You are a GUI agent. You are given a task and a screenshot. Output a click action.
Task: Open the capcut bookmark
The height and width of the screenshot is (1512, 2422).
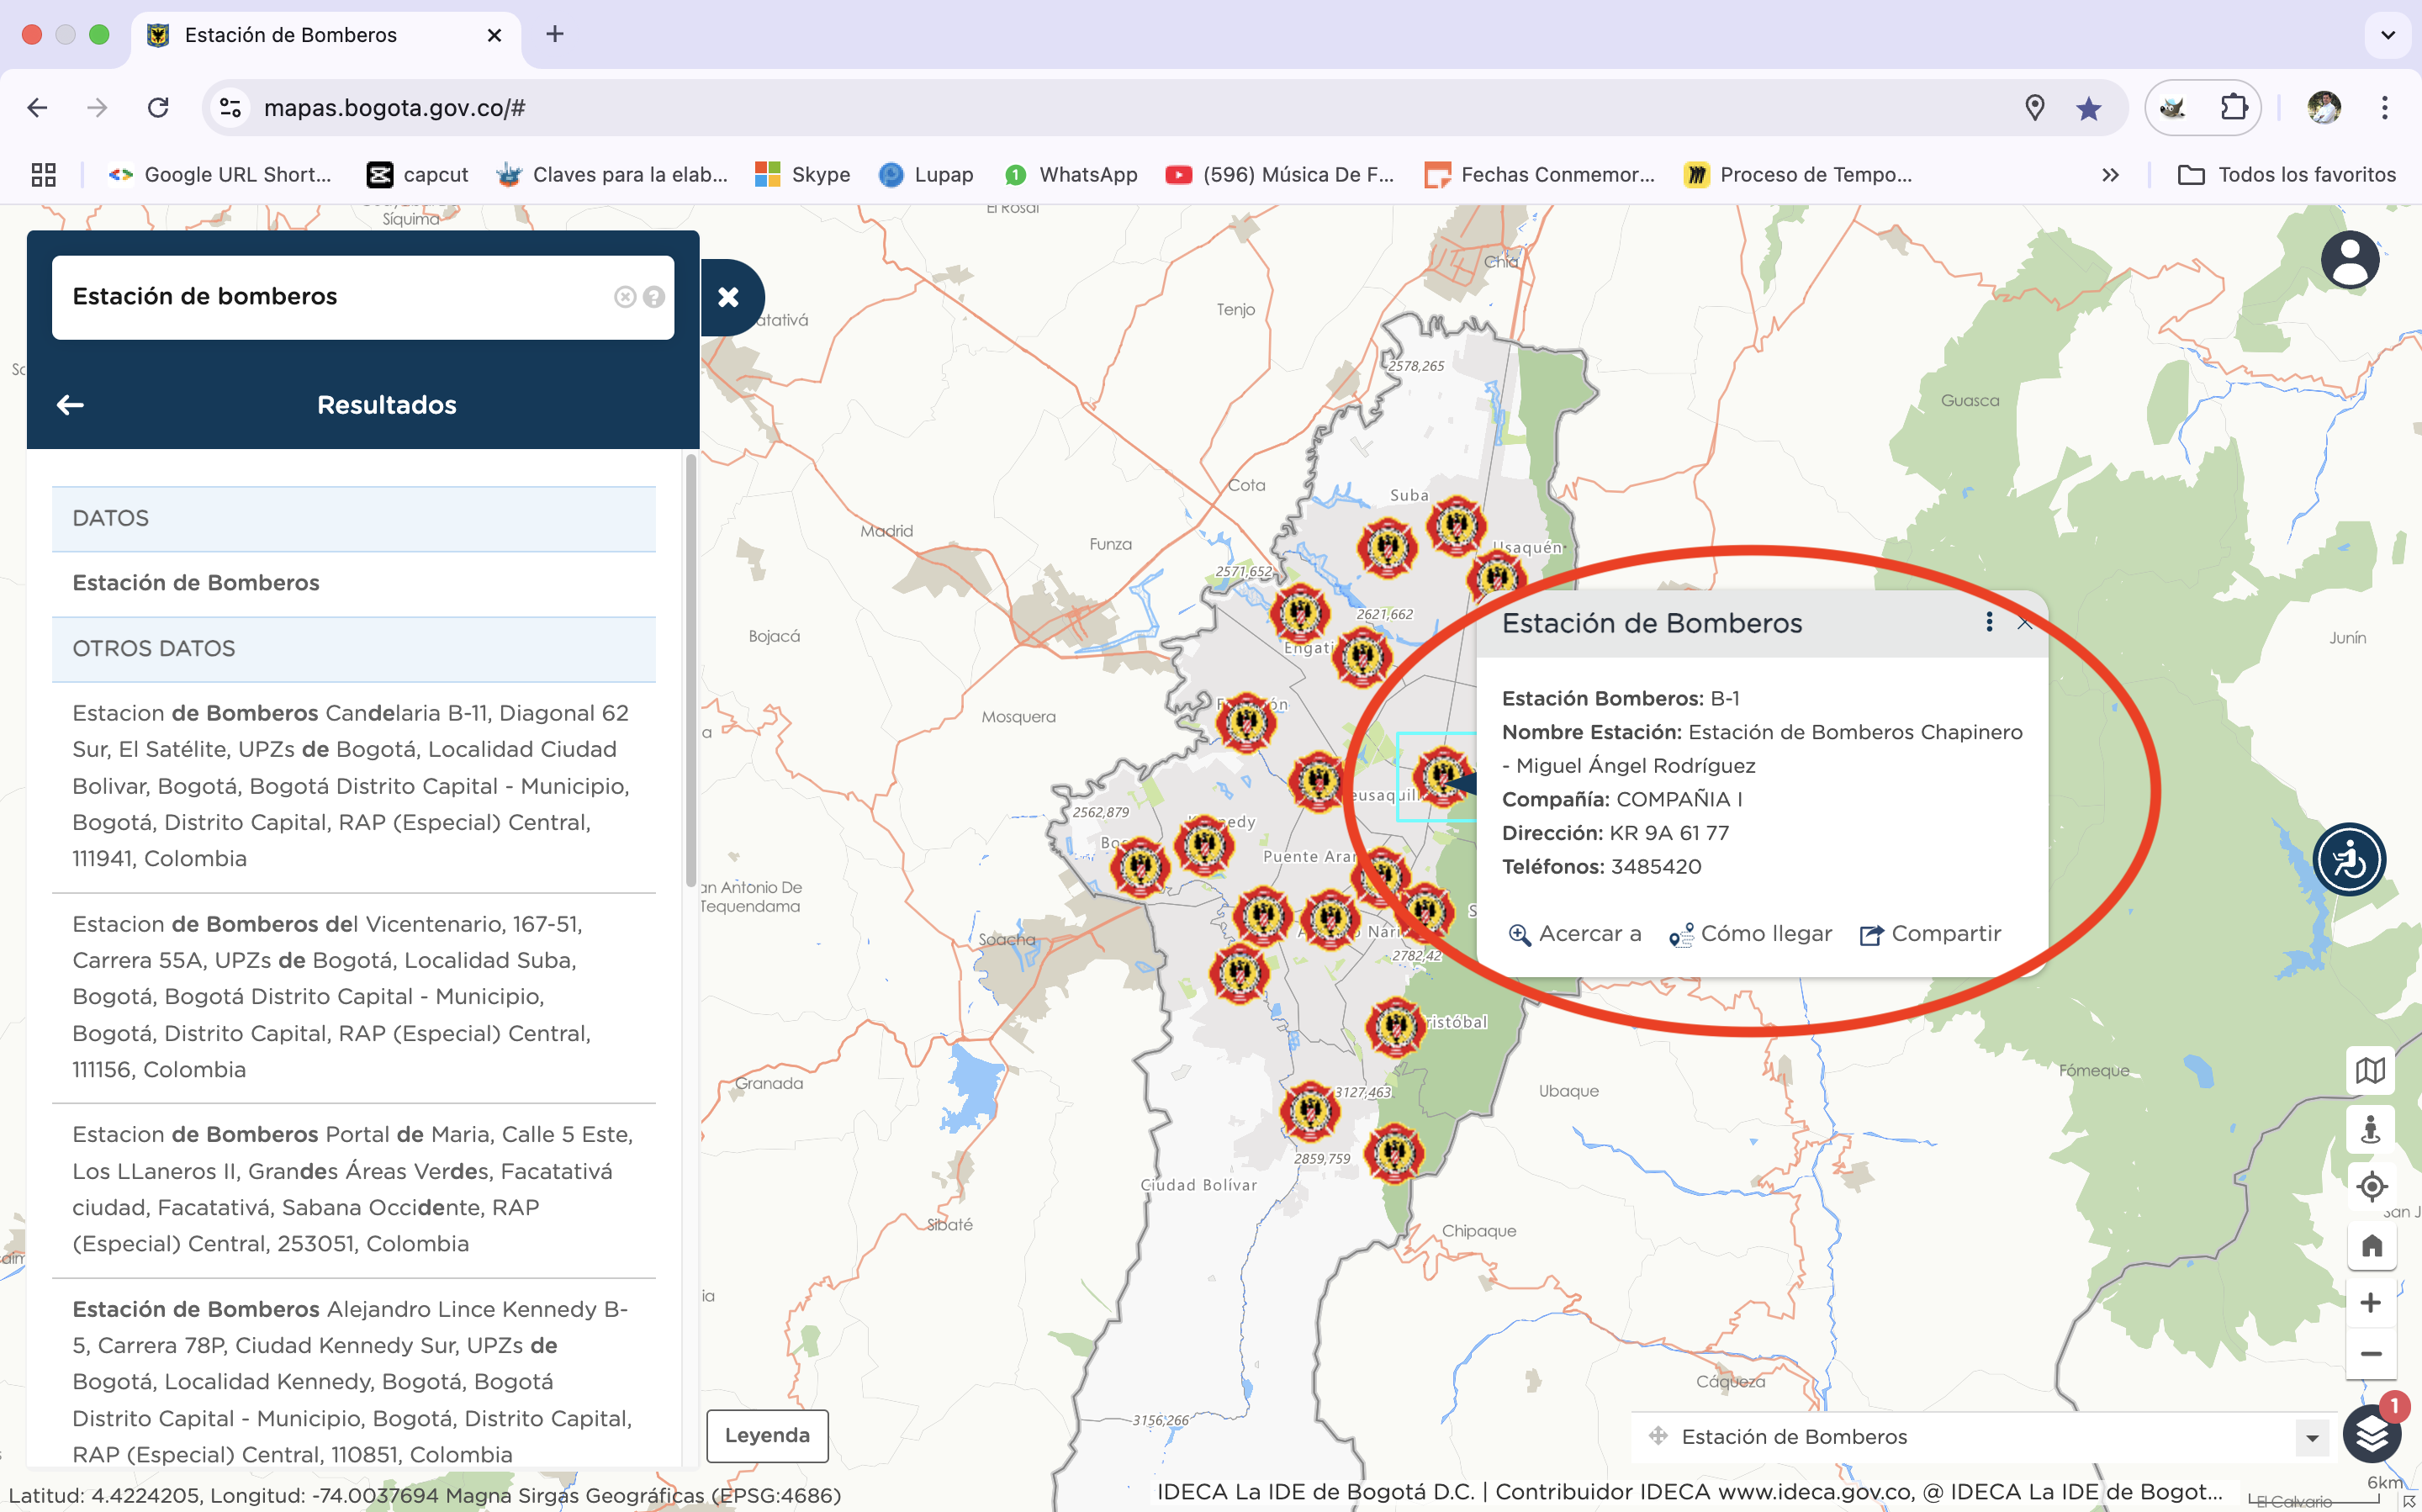(417, 175)
